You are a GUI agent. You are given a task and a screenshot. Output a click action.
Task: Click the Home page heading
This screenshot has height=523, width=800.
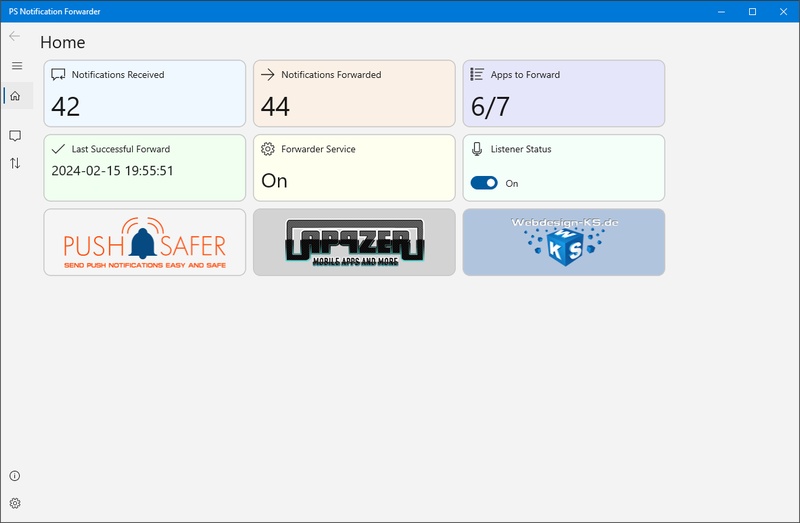tap(63, 42)
